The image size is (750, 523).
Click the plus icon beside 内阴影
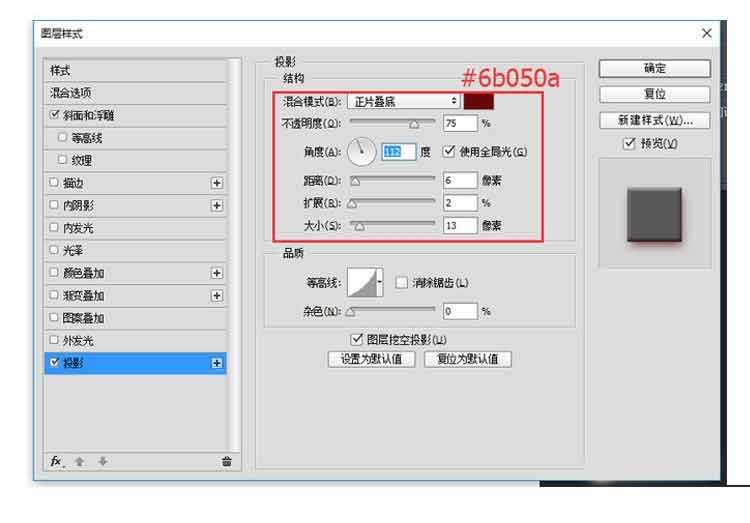pyautogui.click(x=216, y=205)
